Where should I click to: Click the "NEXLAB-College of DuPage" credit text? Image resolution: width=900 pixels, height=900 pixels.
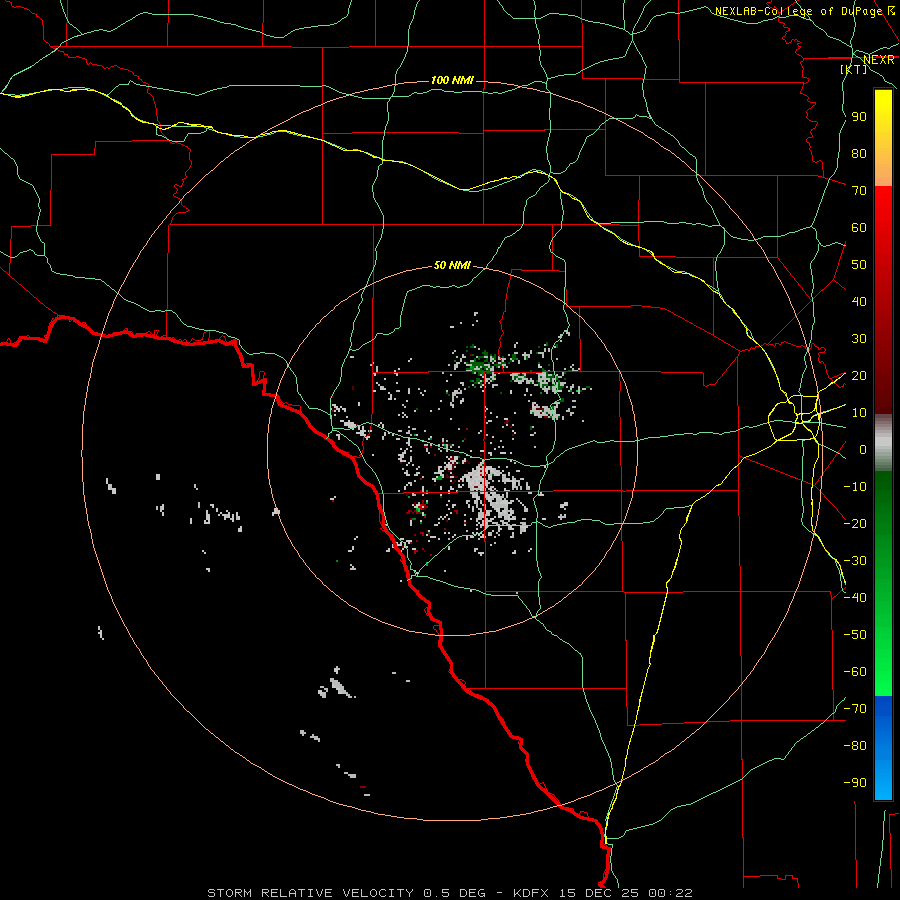point(800,11)
